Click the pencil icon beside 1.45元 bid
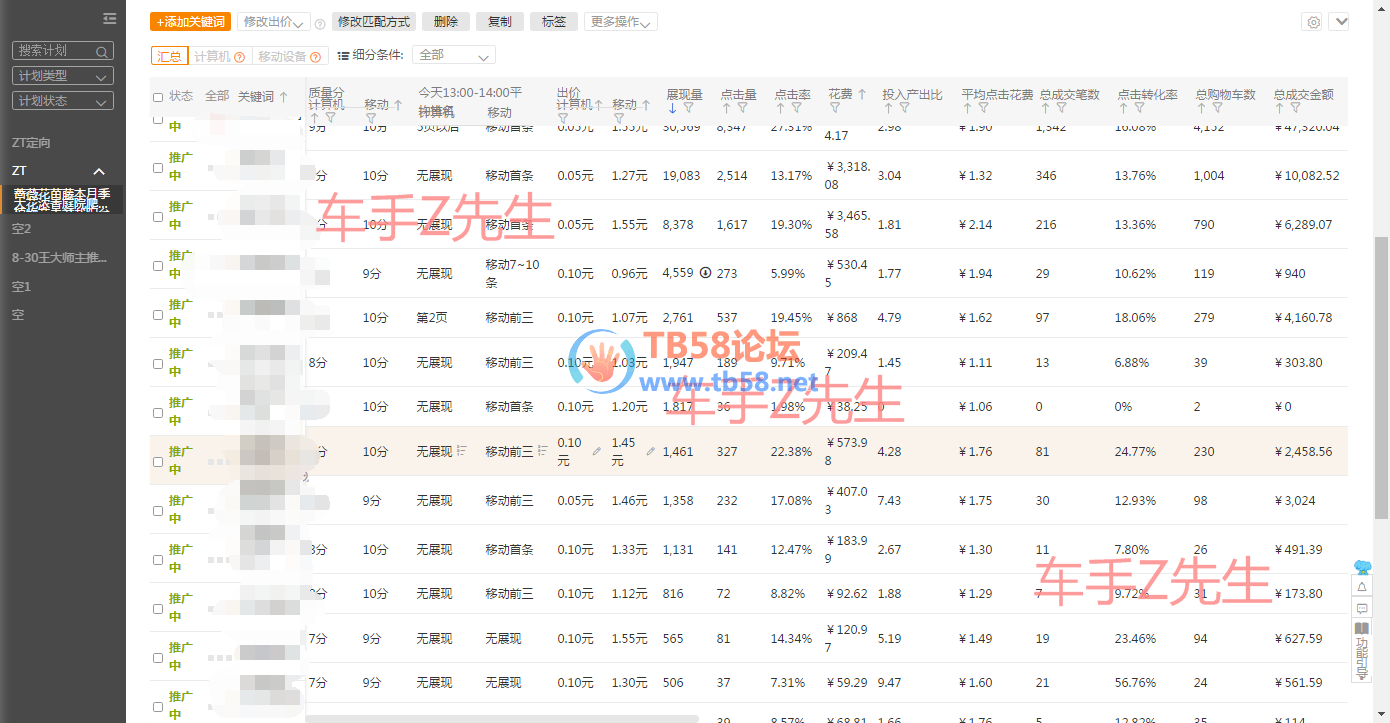 pos(651,452)
